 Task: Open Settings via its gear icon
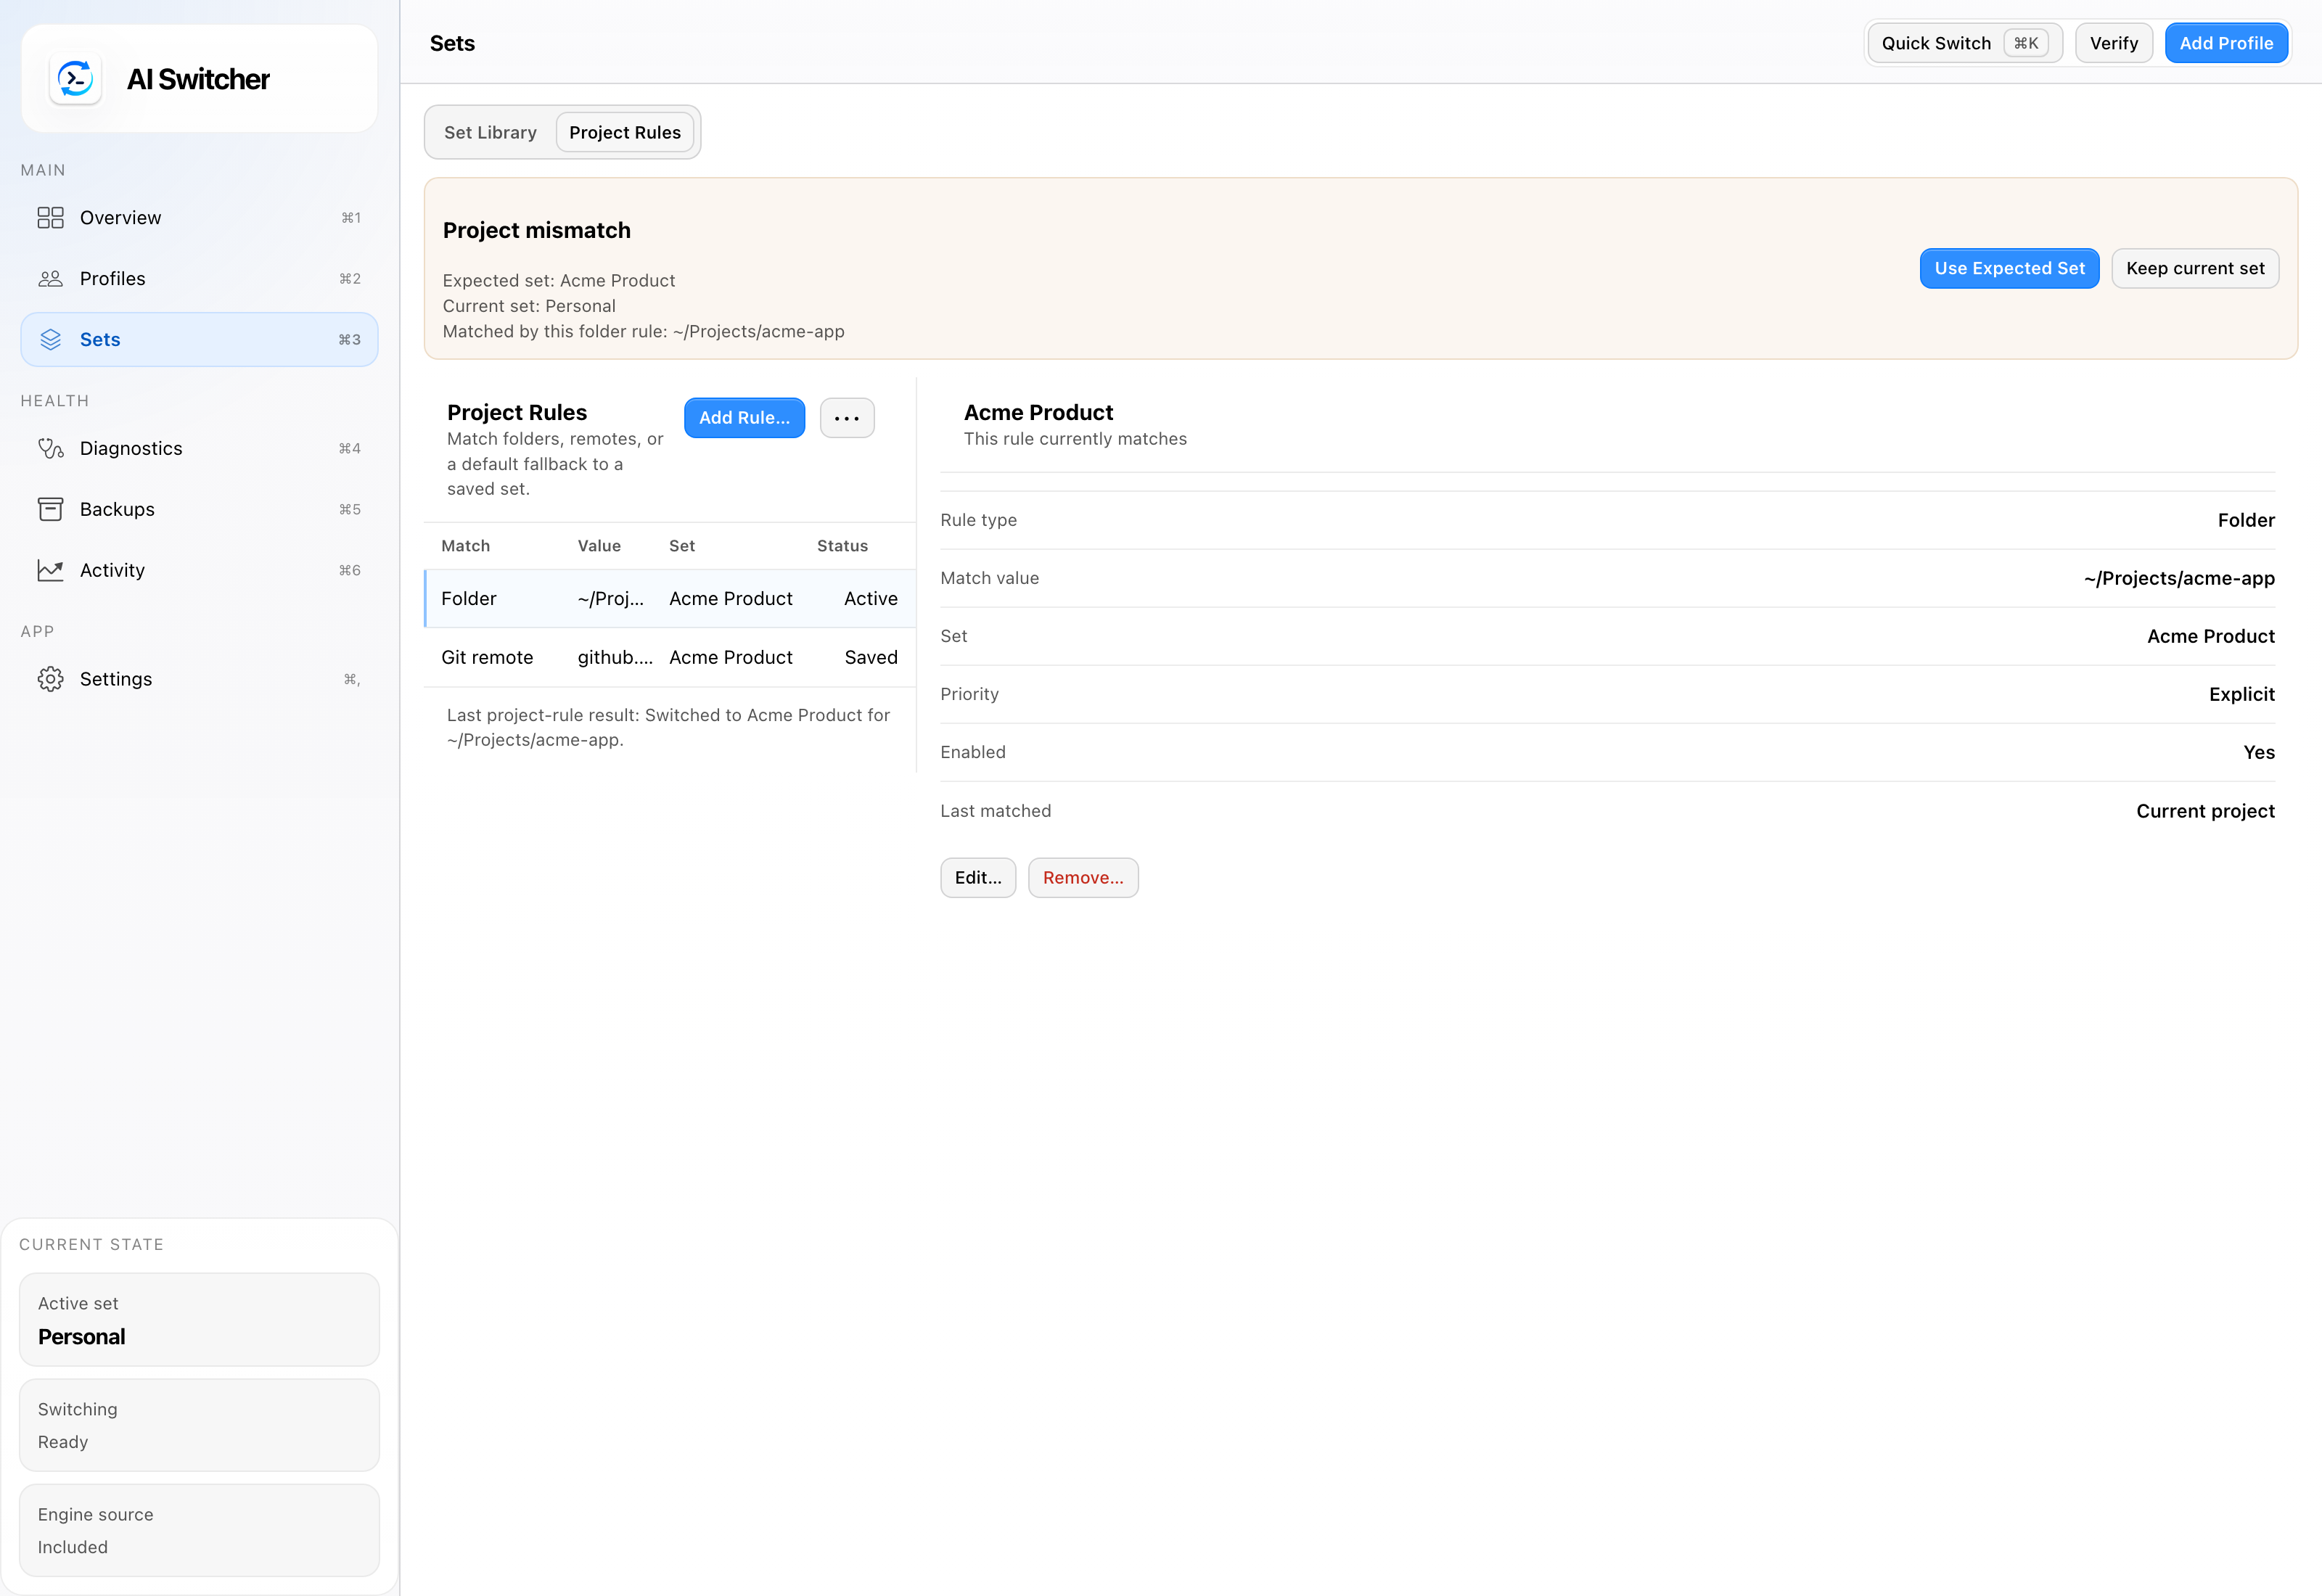click(50, 680)
